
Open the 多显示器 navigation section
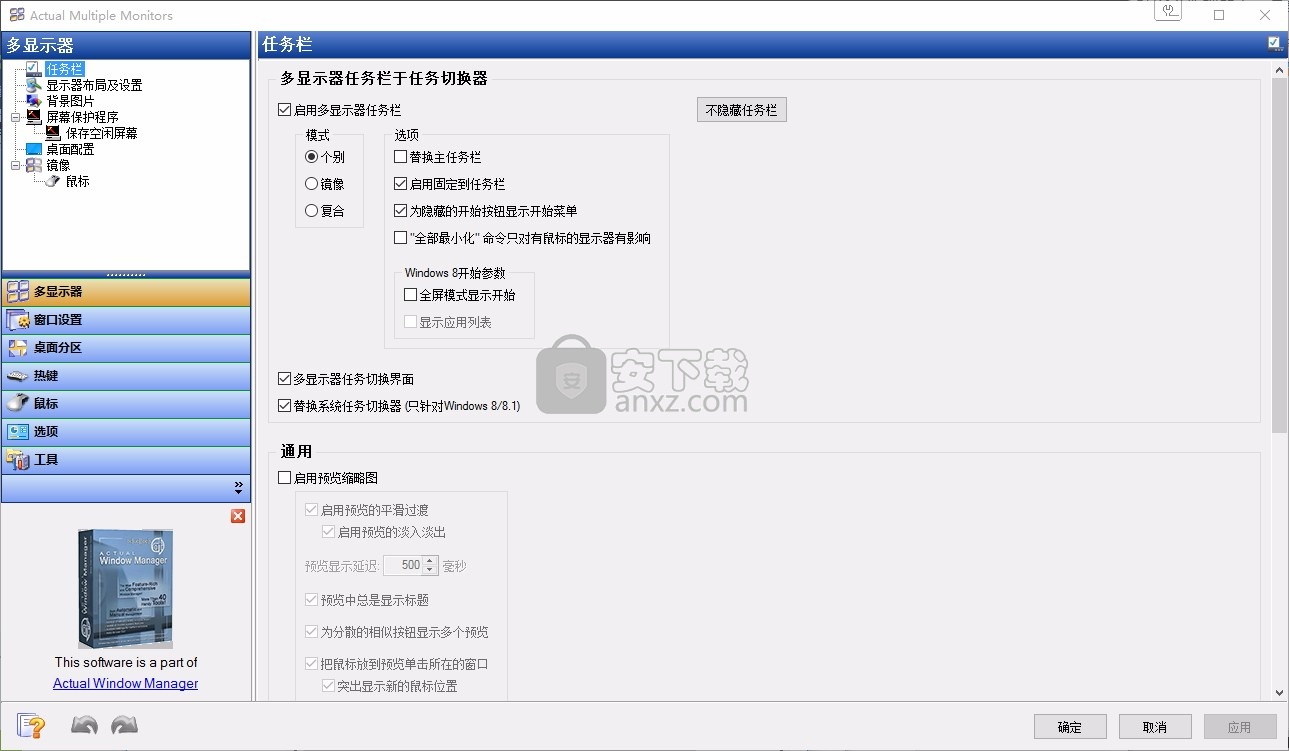click(126, 292)
